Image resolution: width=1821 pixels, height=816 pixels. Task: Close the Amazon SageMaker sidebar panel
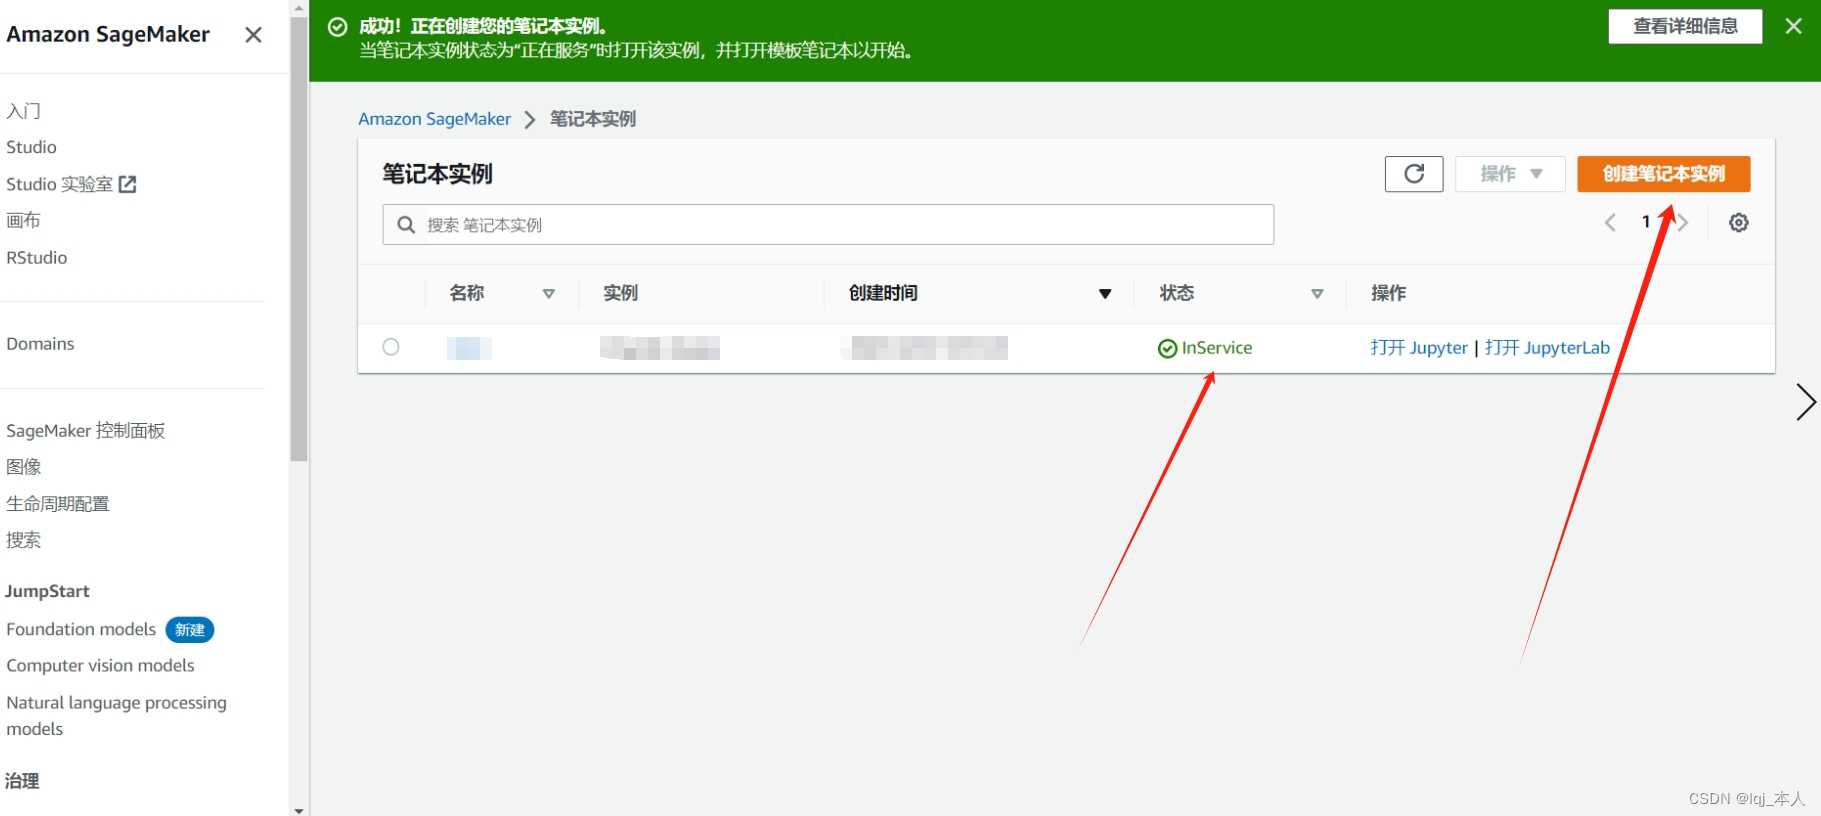tap(253, 35)
